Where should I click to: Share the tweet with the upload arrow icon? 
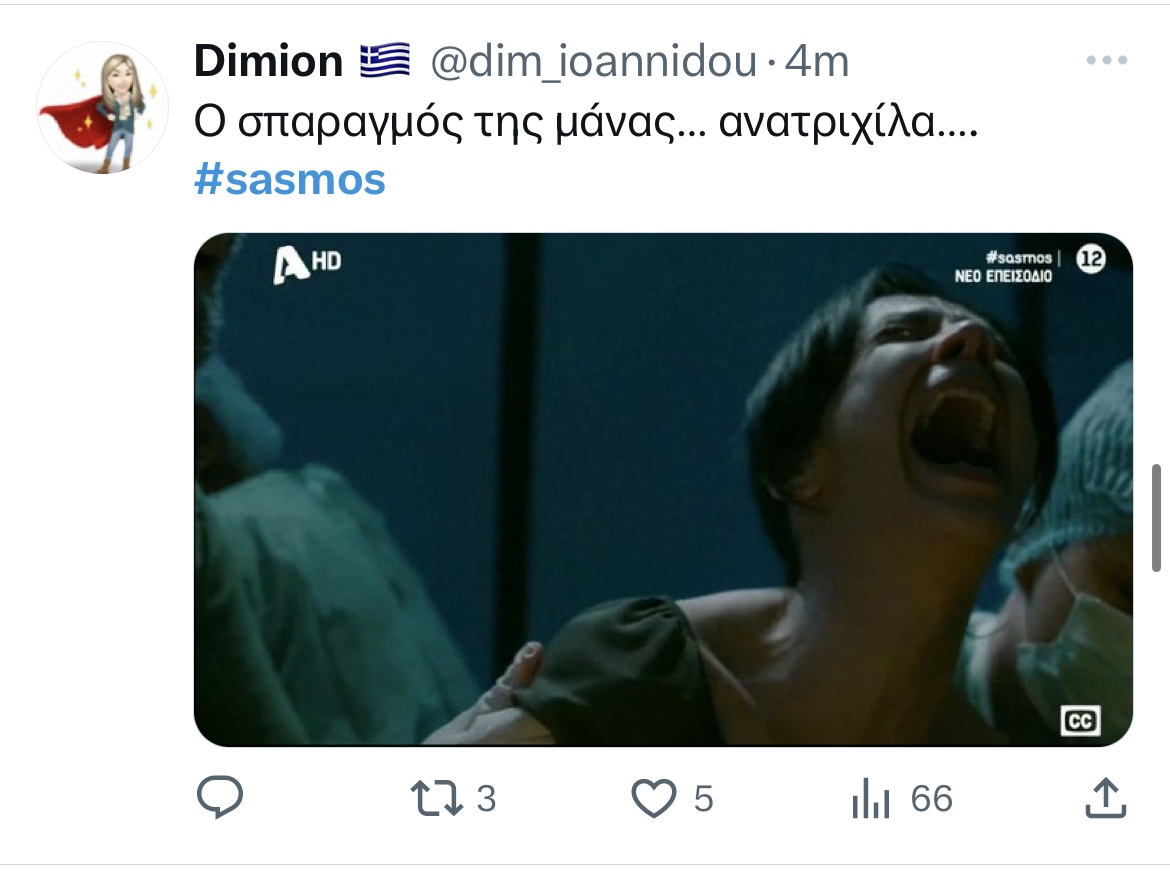pyautogui.click(x=1105, y=798)
